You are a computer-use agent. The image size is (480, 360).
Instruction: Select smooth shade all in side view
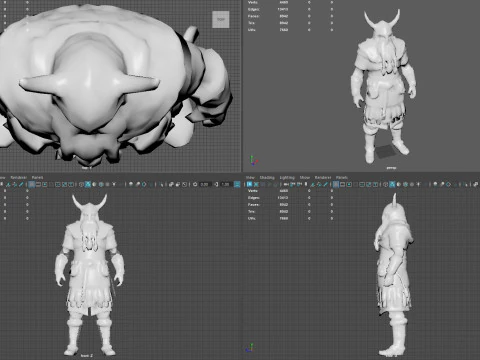pyautogui.click(x=392, y=184)
